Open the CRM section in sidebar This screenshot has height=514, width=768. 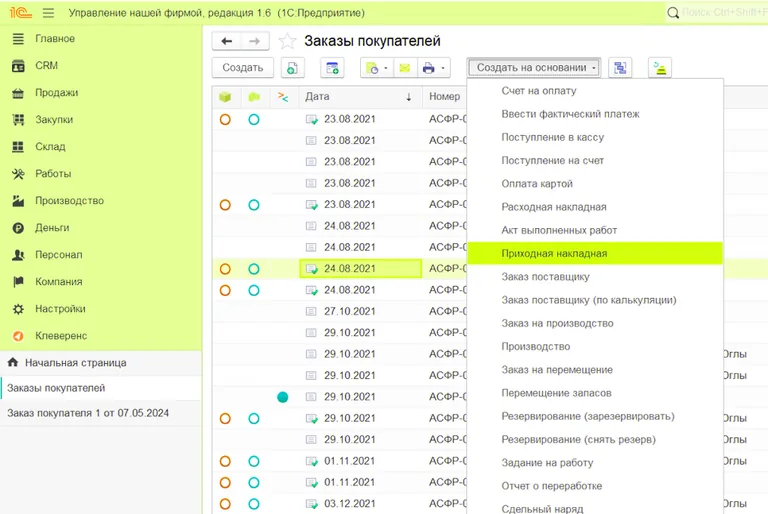[x=47, y=66]
